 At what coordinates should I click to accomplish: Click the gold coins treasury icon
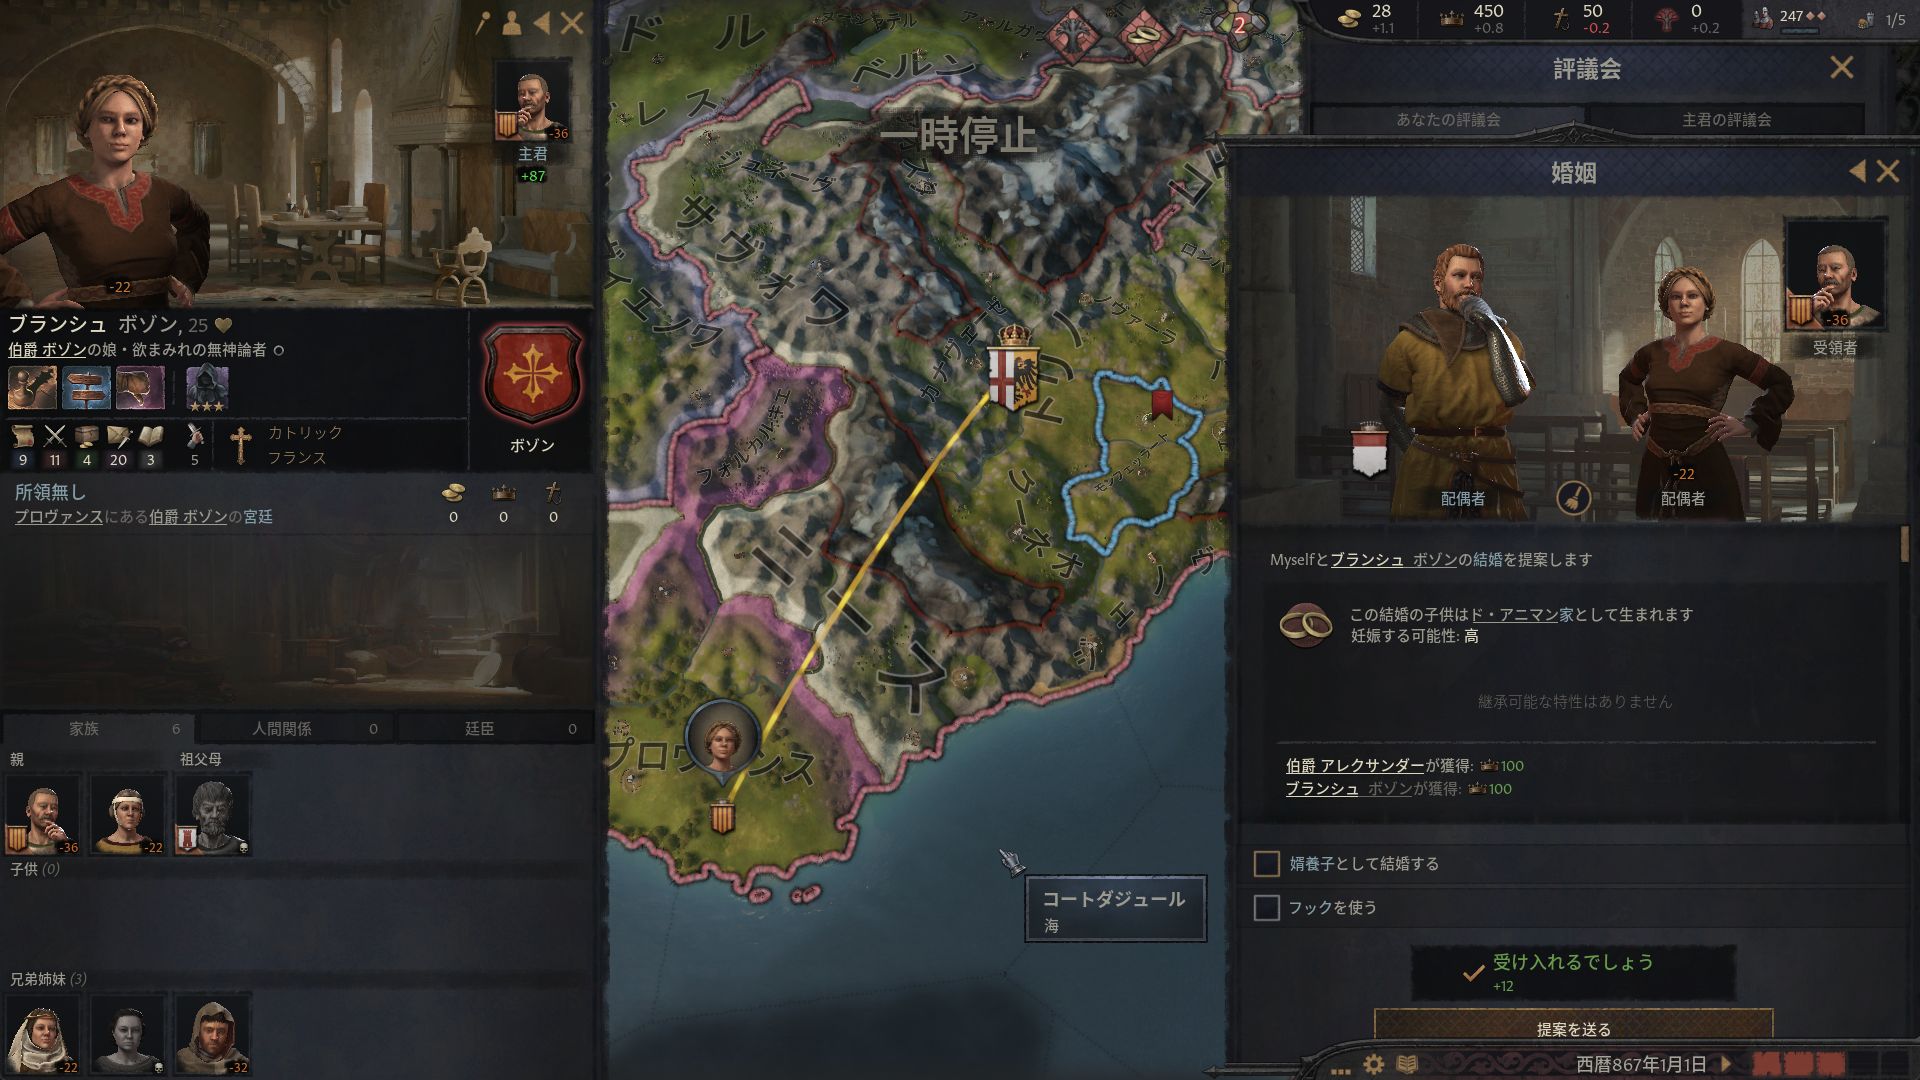click(1349, 17)
